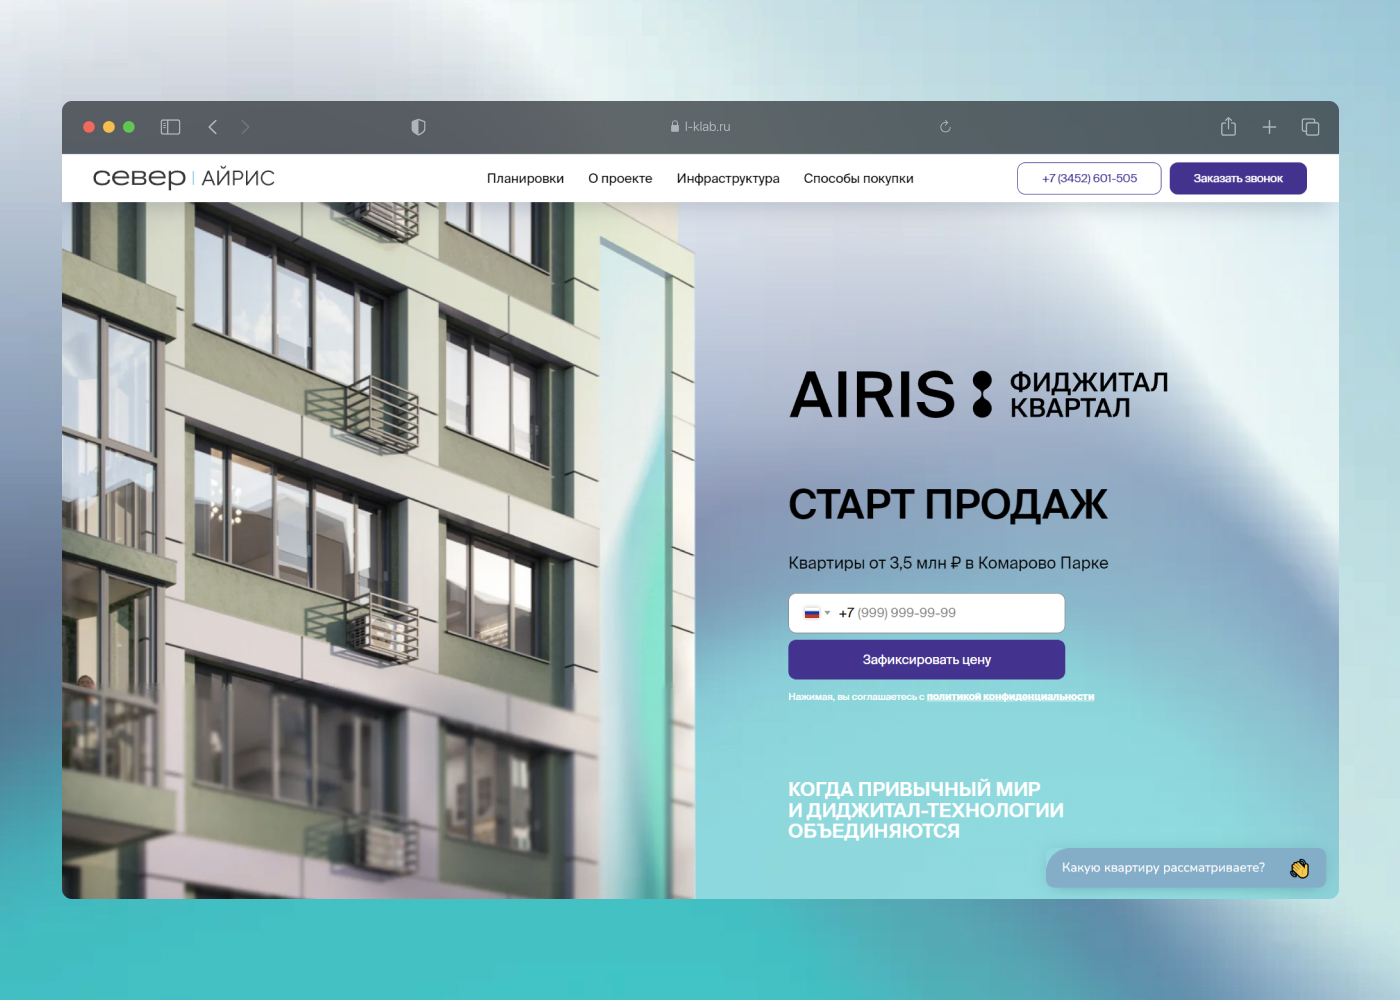1400x1000 pixels.
Task: Click the Зафиксировать цену button
Action: [x=926, y=660]
